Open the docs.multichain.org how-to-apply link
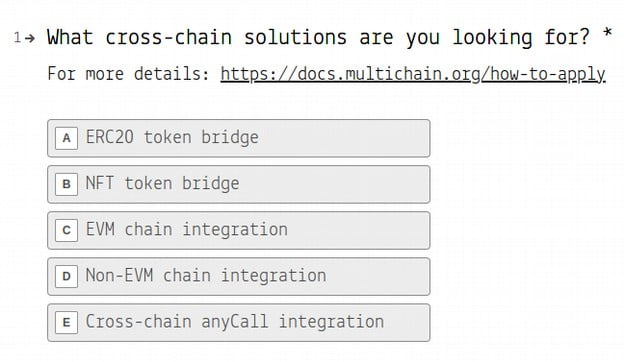This screenshot has height=362, width=624. [x=413, y=74]
